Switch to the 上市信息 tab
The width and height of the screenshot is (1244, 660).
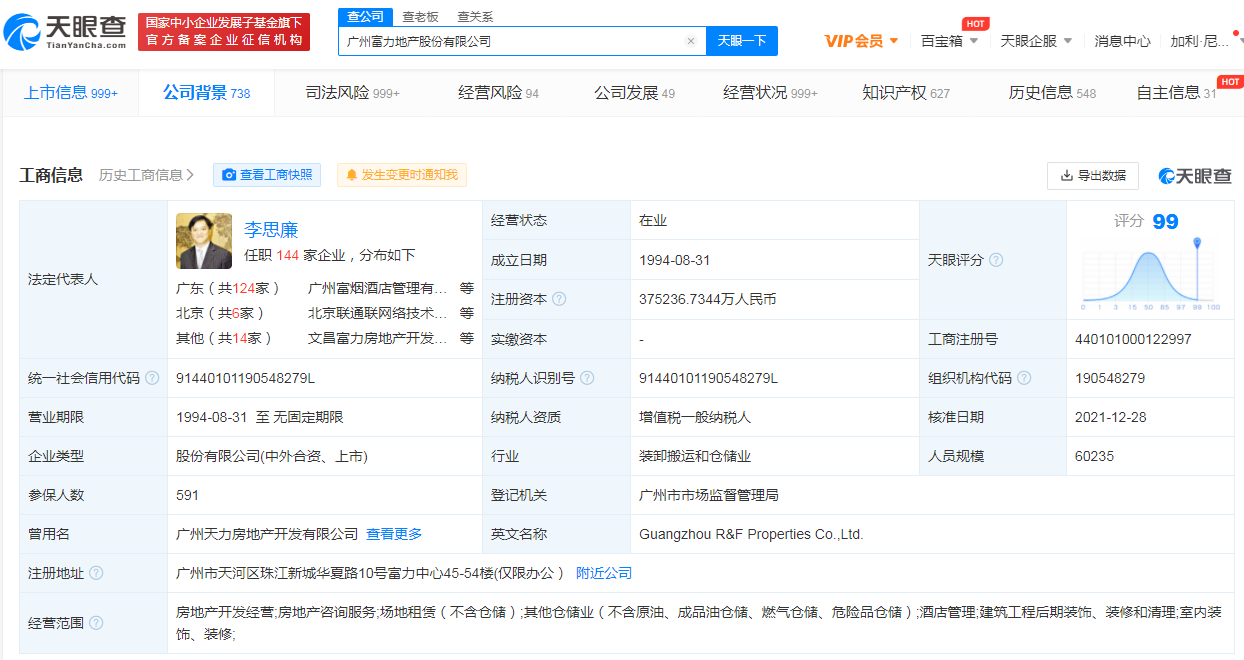click(70, 93)
